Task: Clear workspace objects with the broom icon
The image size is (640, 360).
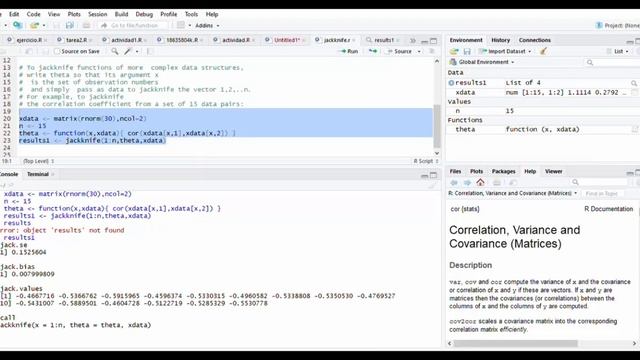Action: click(x=543, y=51)
